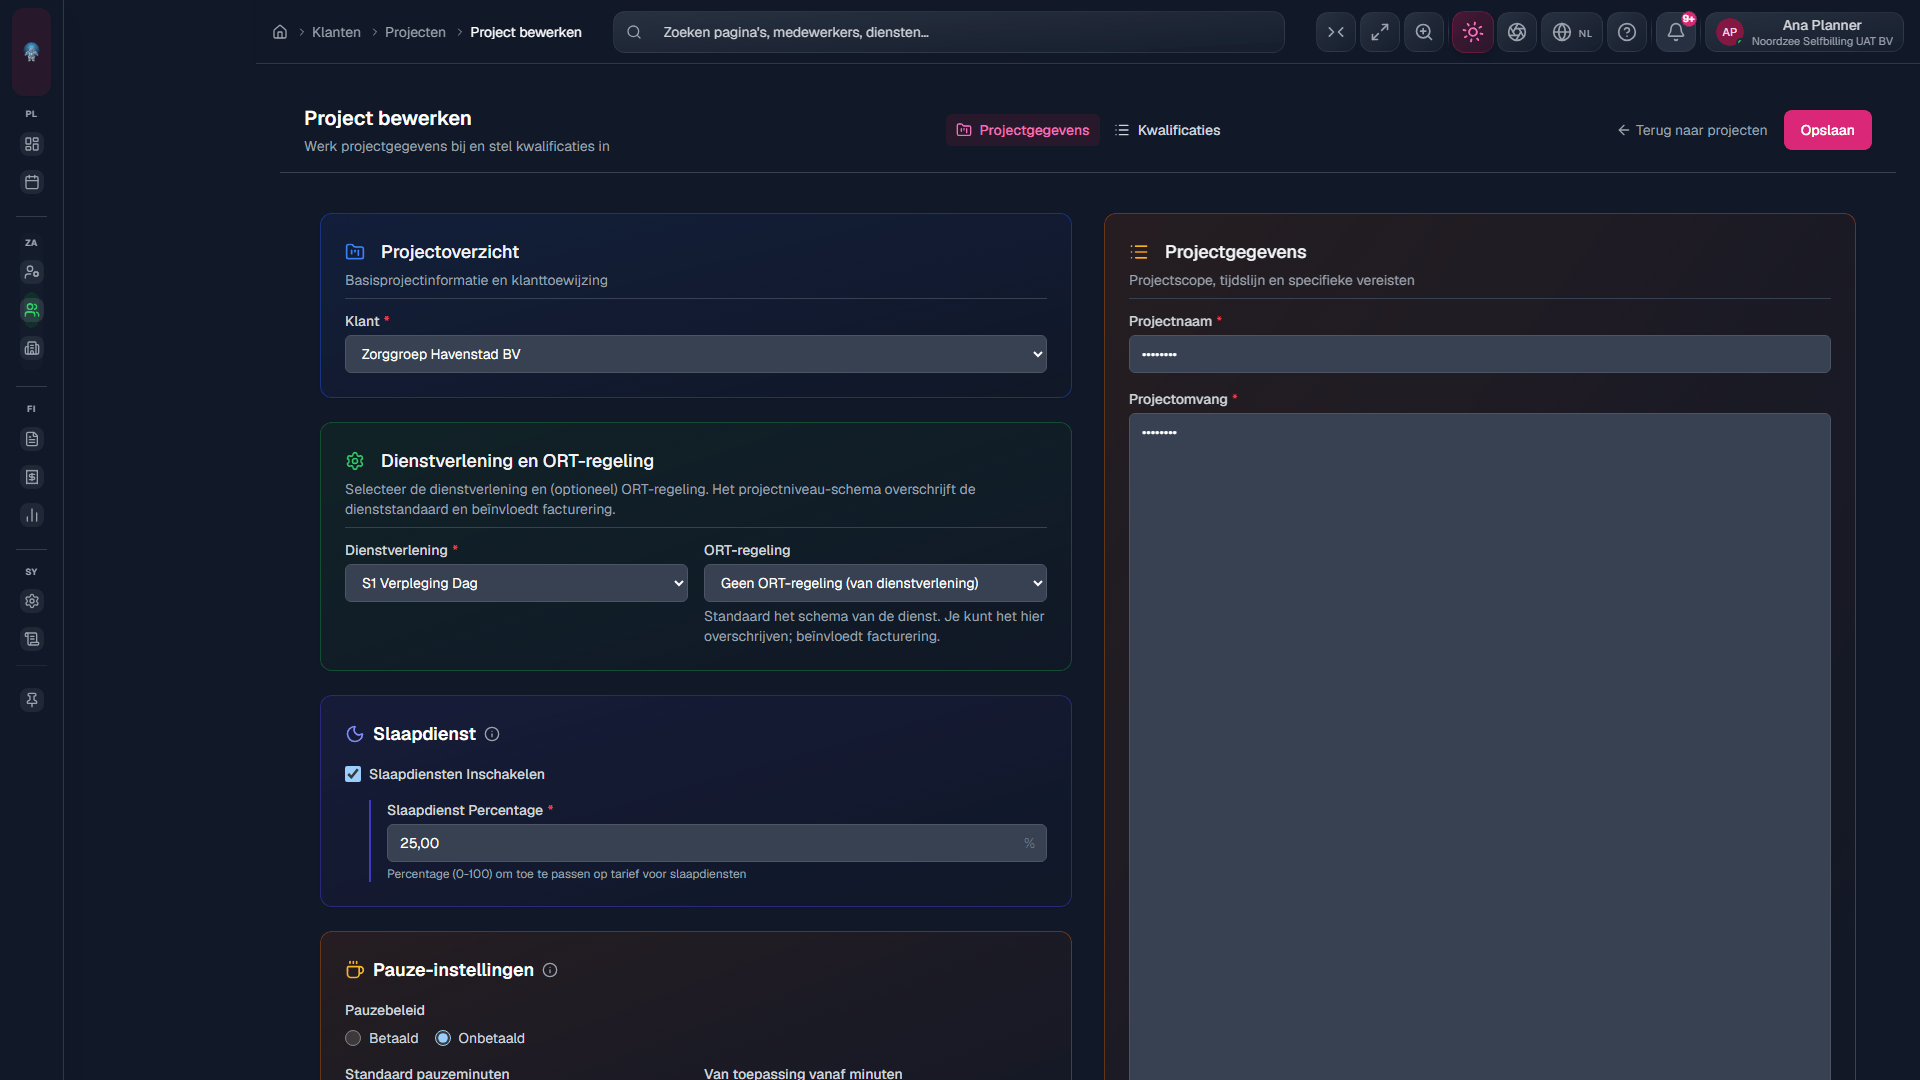Click the info icon next to Slaapdienst

pos(492,734)
